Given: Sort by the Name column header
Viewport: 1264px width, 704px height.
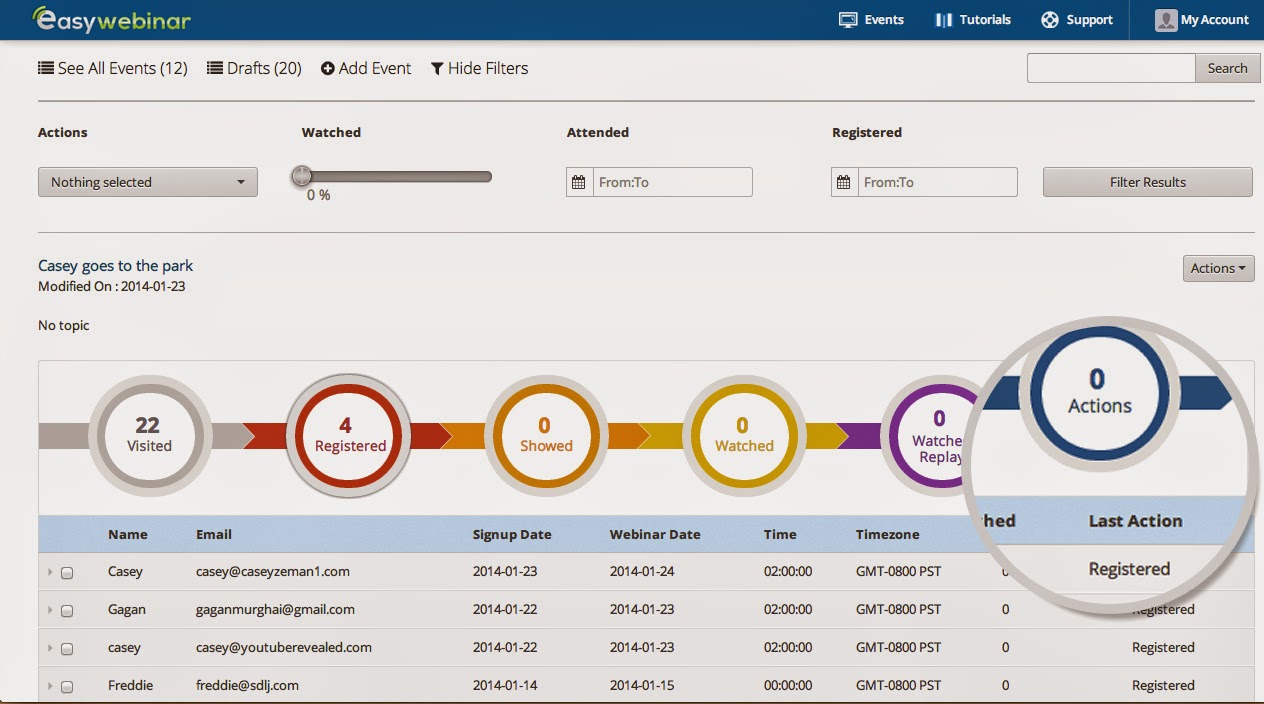Looking at the screenshot, I should (128, 534).
